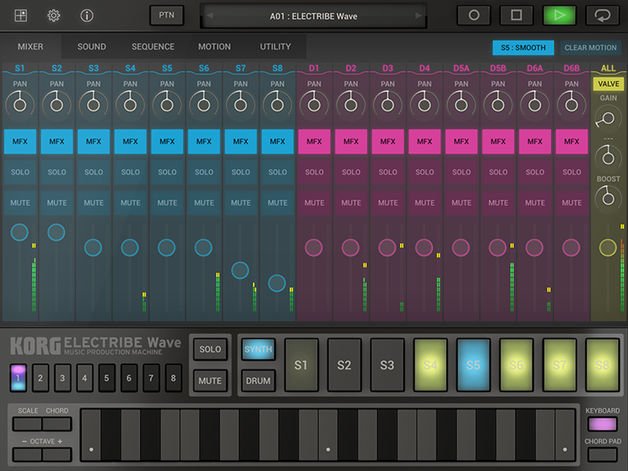Click the BOOST knob
628x471 pixels.
tap(608, 198)
